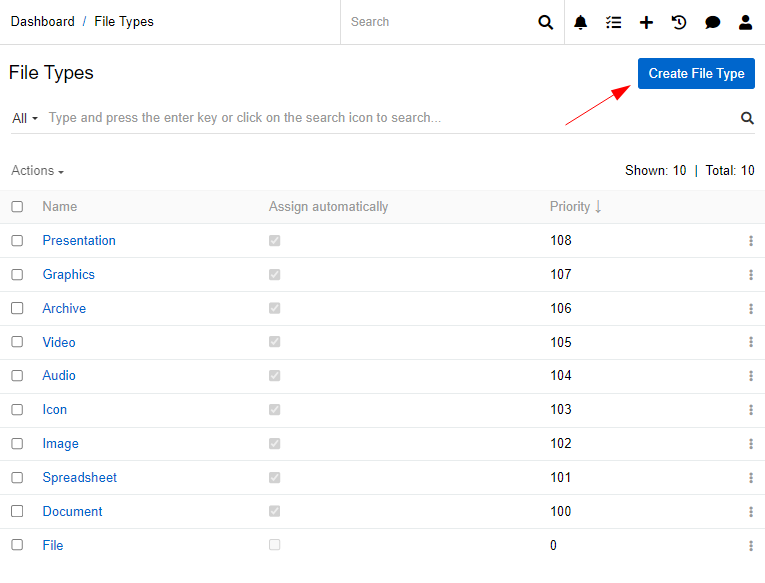Open row menu for Video

(751, 342)
